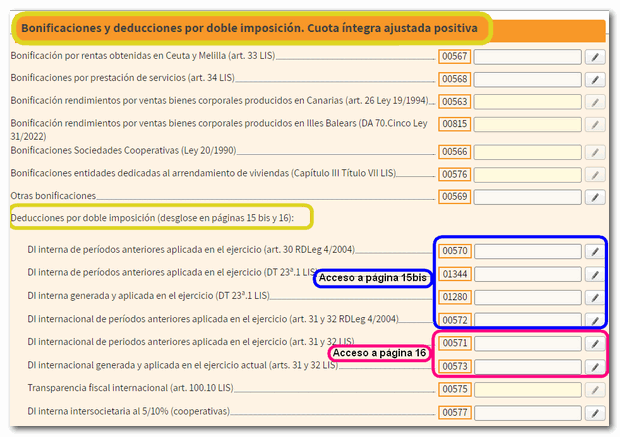620x437 pixels.
Task: Click the 'Acceso a página 15bis' label
Action: pyautogui.click(x=372, y=279)
